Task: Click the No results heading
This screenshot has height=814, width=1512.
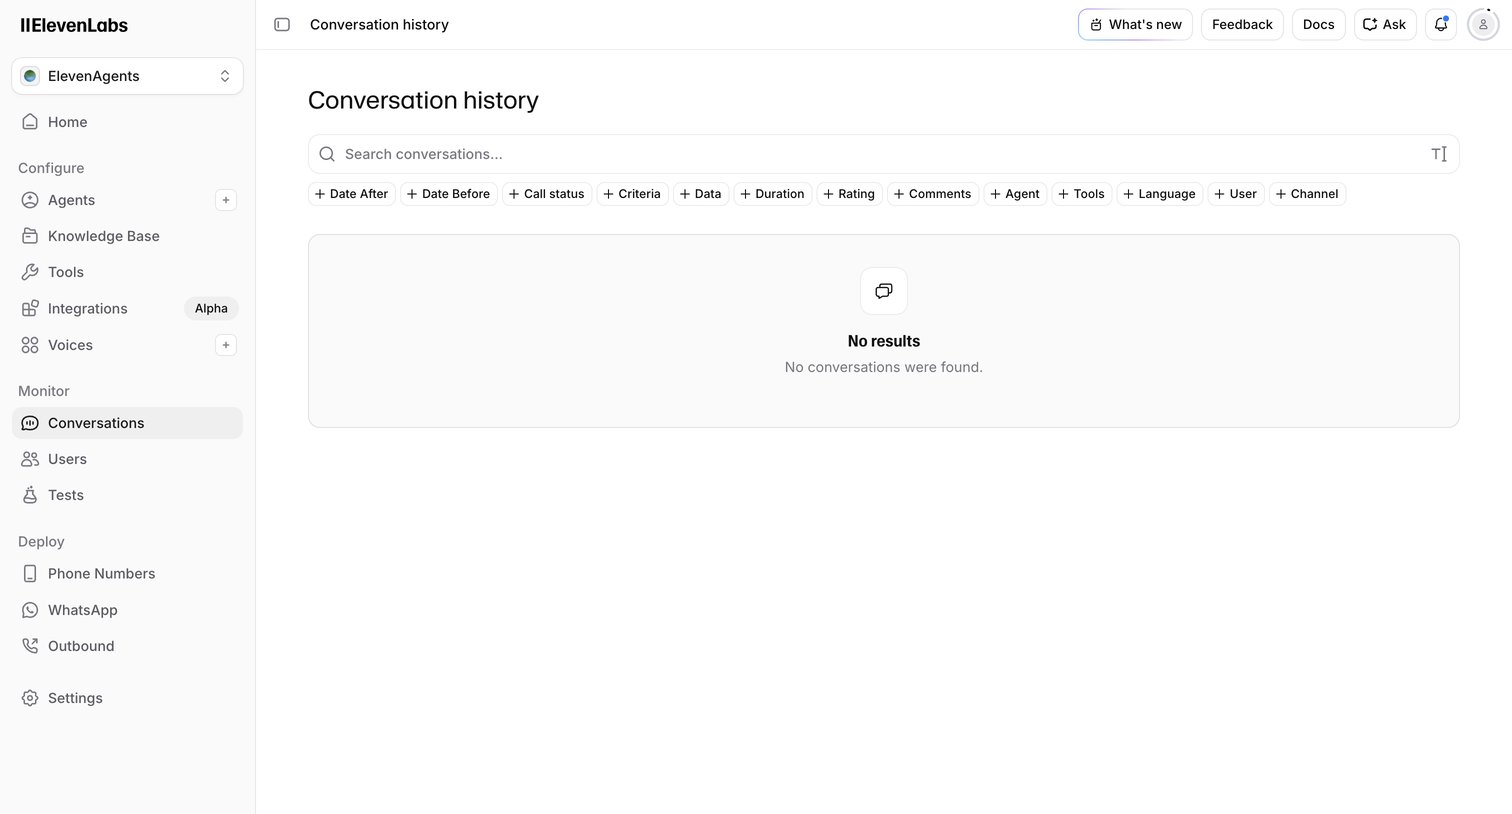Action: pyautogui.click(x=884, y=341)
